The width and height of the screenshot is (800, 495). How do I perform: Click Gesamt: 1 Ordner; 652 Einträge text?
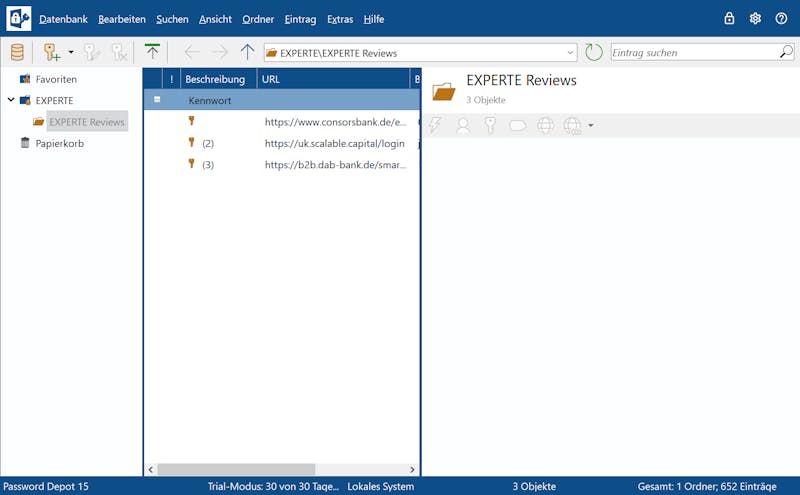[x=707, y=486]
